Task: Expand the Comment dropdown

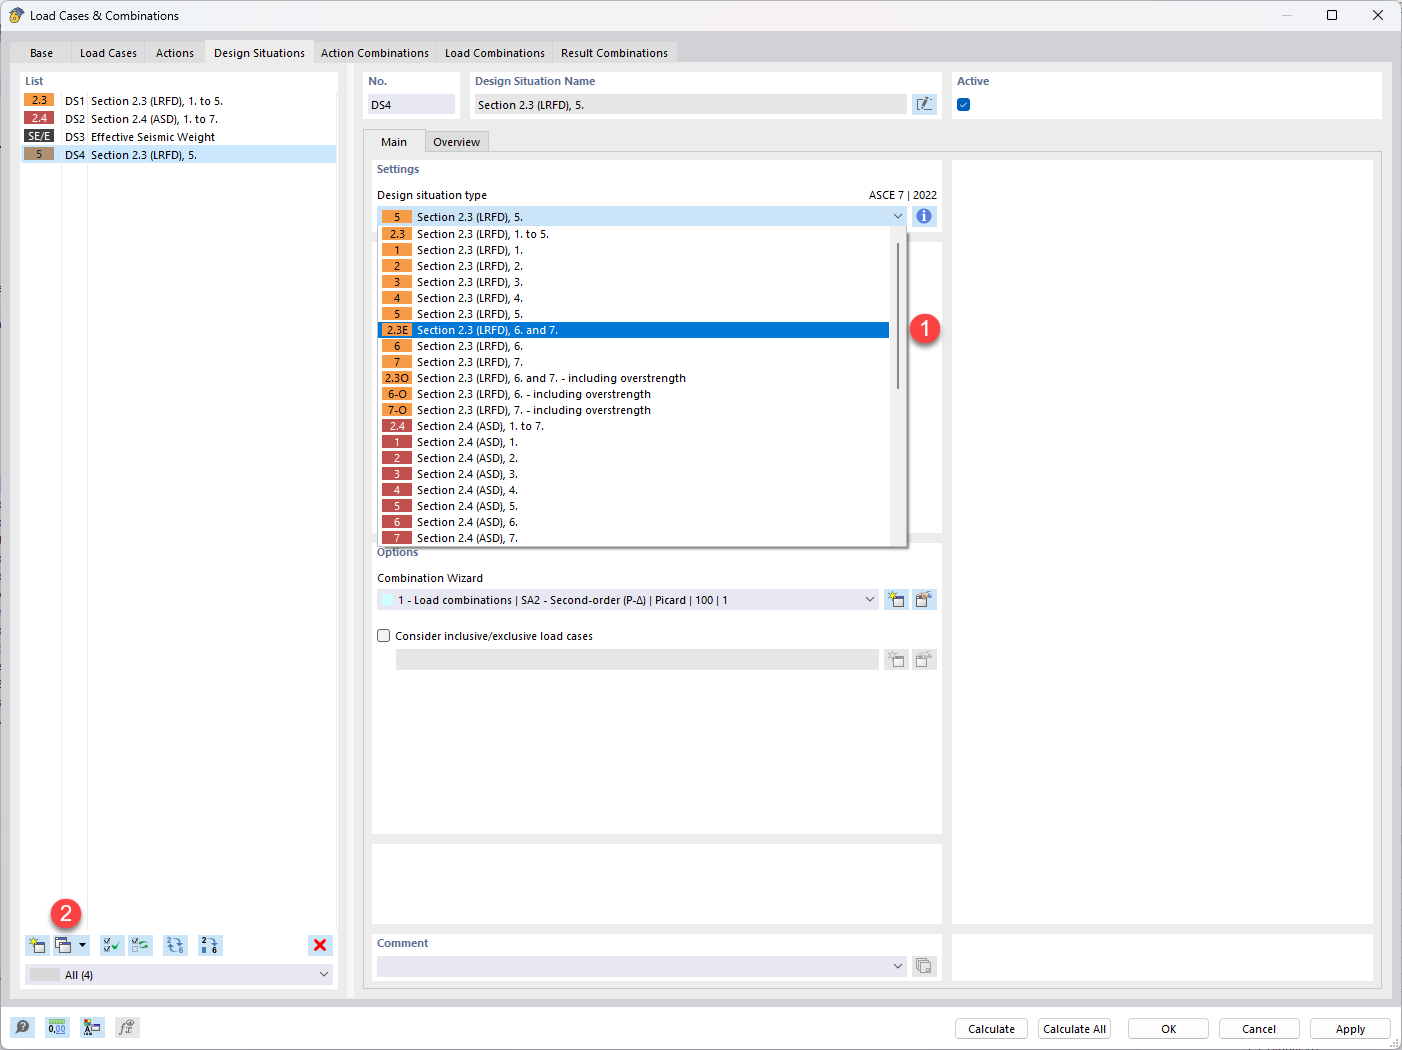Action: point(897,966)
